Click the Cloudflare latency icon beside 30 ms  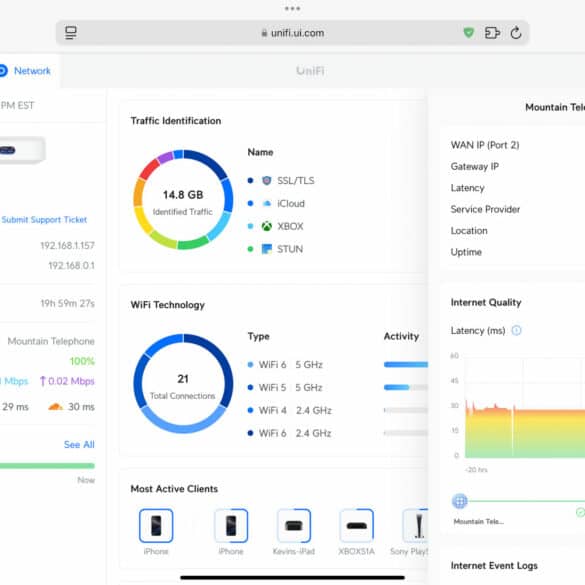55,407
